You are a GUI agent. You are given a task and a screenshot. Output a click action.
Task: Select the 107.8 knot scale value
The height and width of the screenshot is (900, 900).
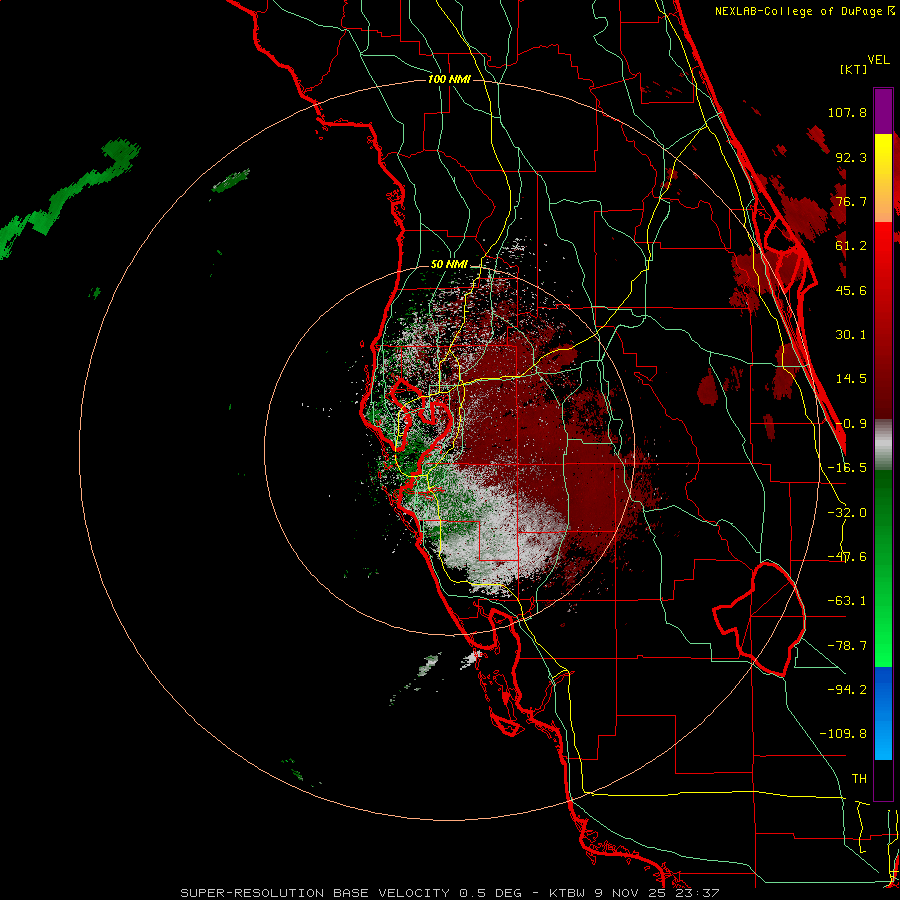[847, 112]
